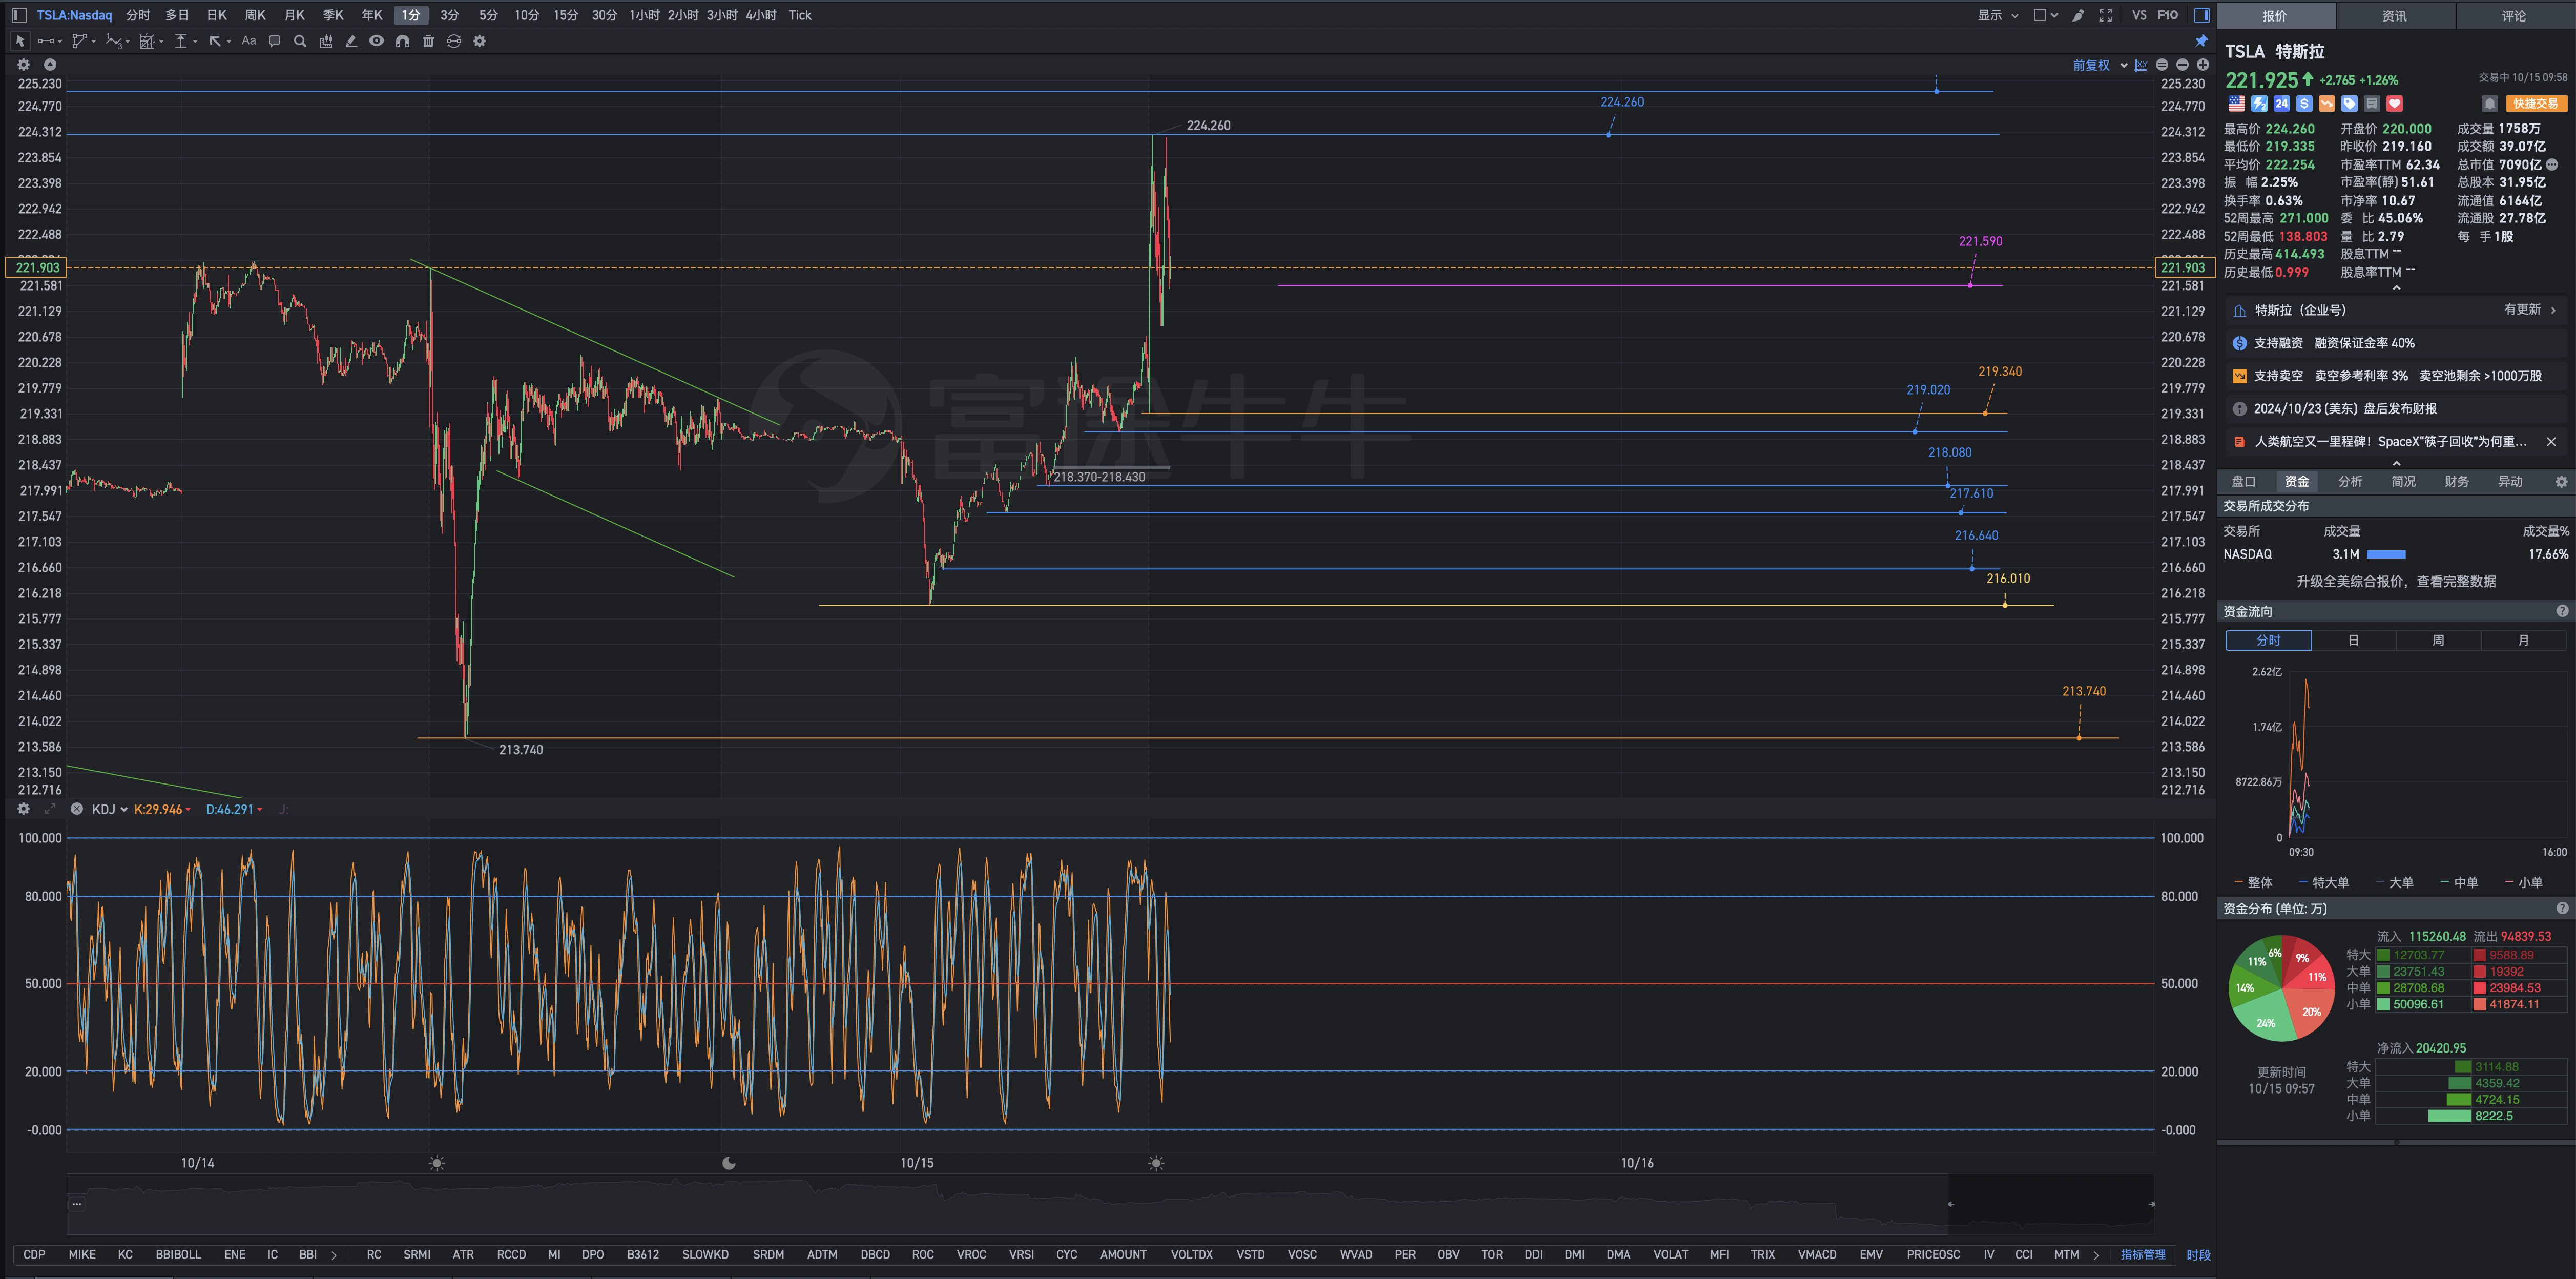Select the highlighter pen tool

coord(351,41)
